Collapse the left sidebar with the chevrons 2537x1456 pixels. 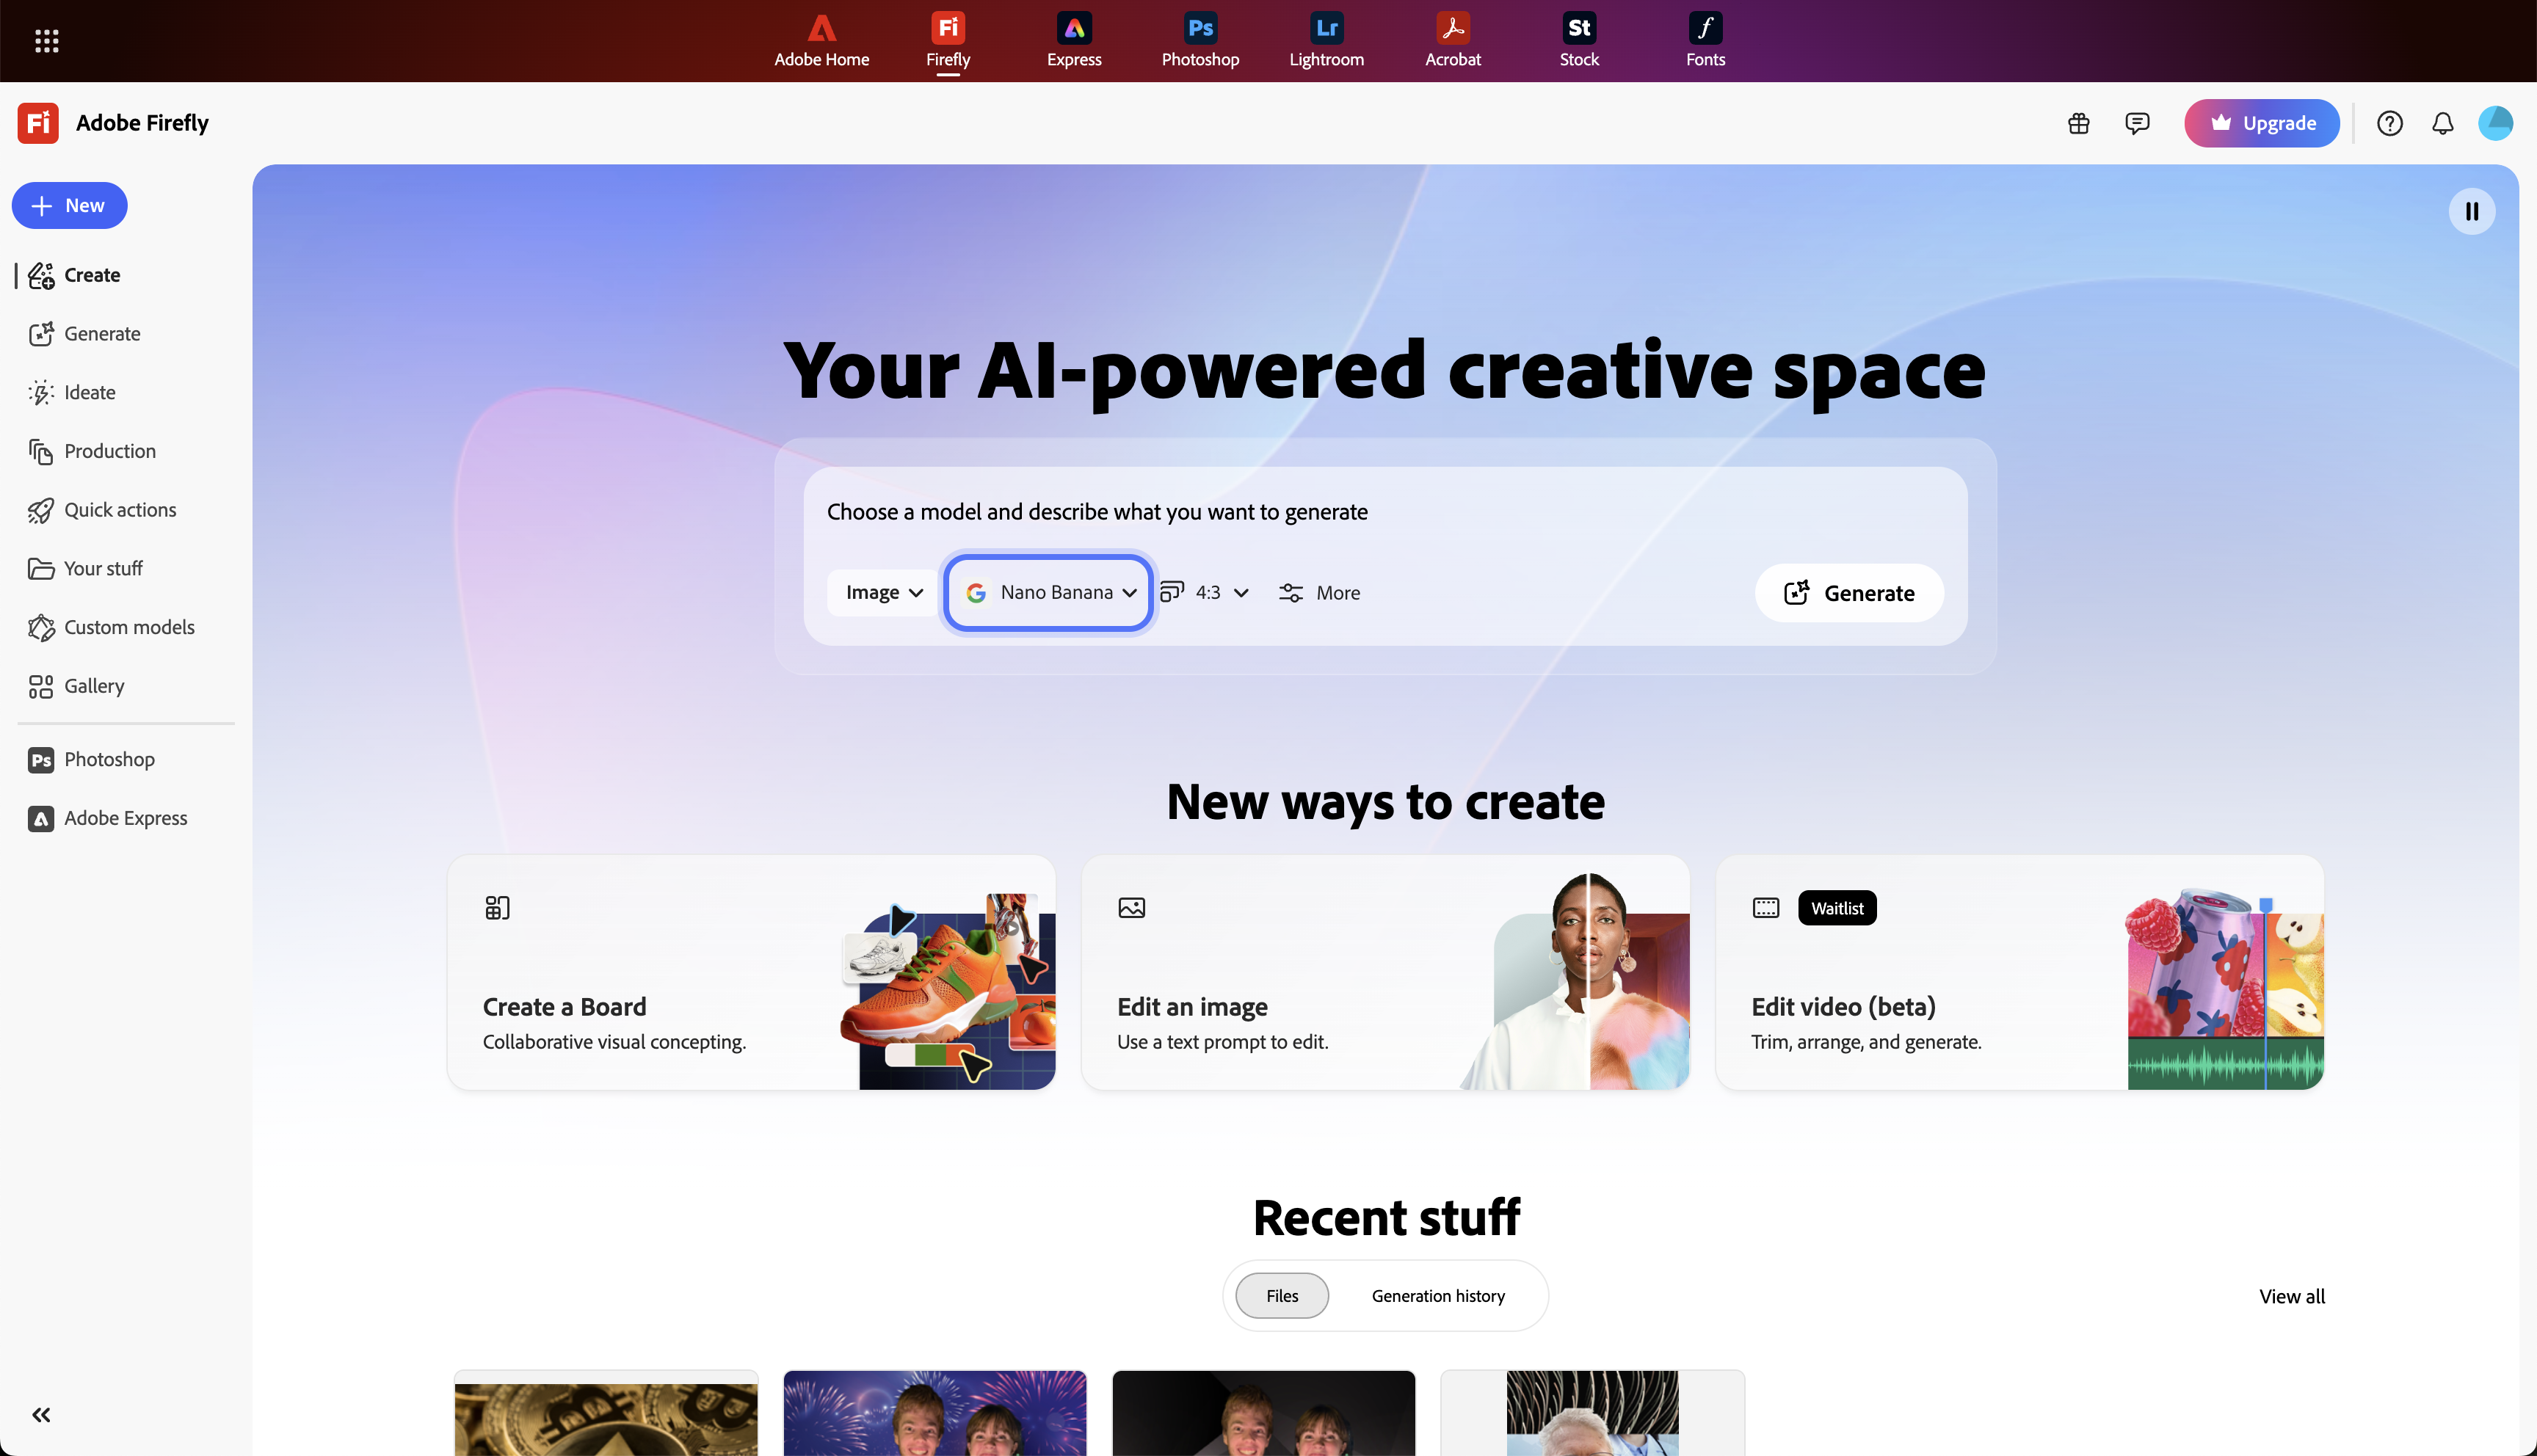pyautogui.click(x=41, y=1414)
